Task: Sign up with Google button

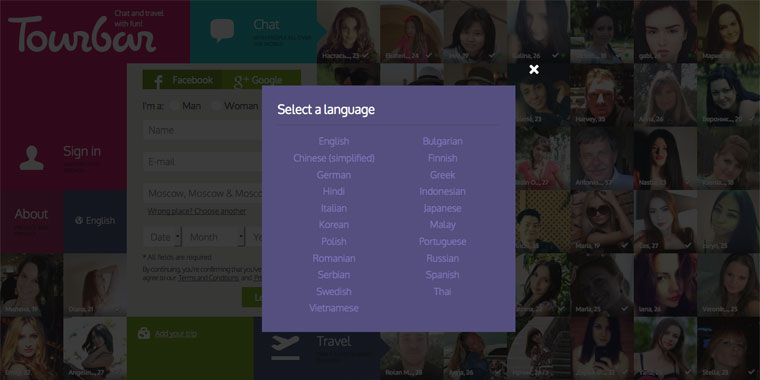Action: (261, 80)
